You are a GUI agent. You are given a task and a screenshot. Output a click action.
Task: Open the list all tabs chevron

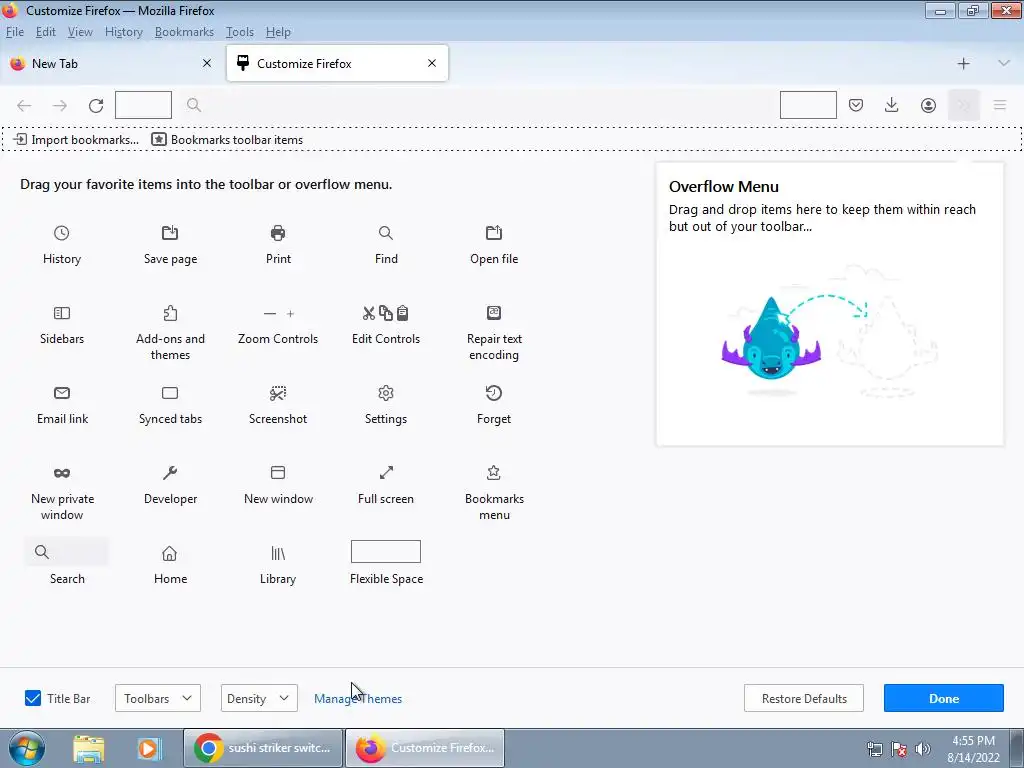[1004, 63]
